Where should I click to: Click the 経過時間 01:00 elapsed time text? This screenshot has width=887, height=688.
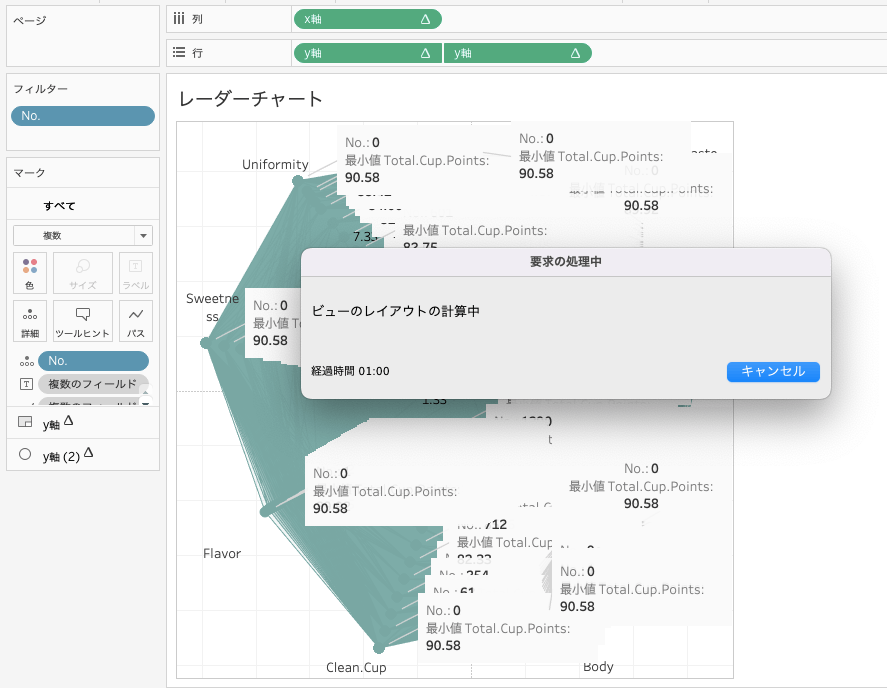tap(350, 371)
